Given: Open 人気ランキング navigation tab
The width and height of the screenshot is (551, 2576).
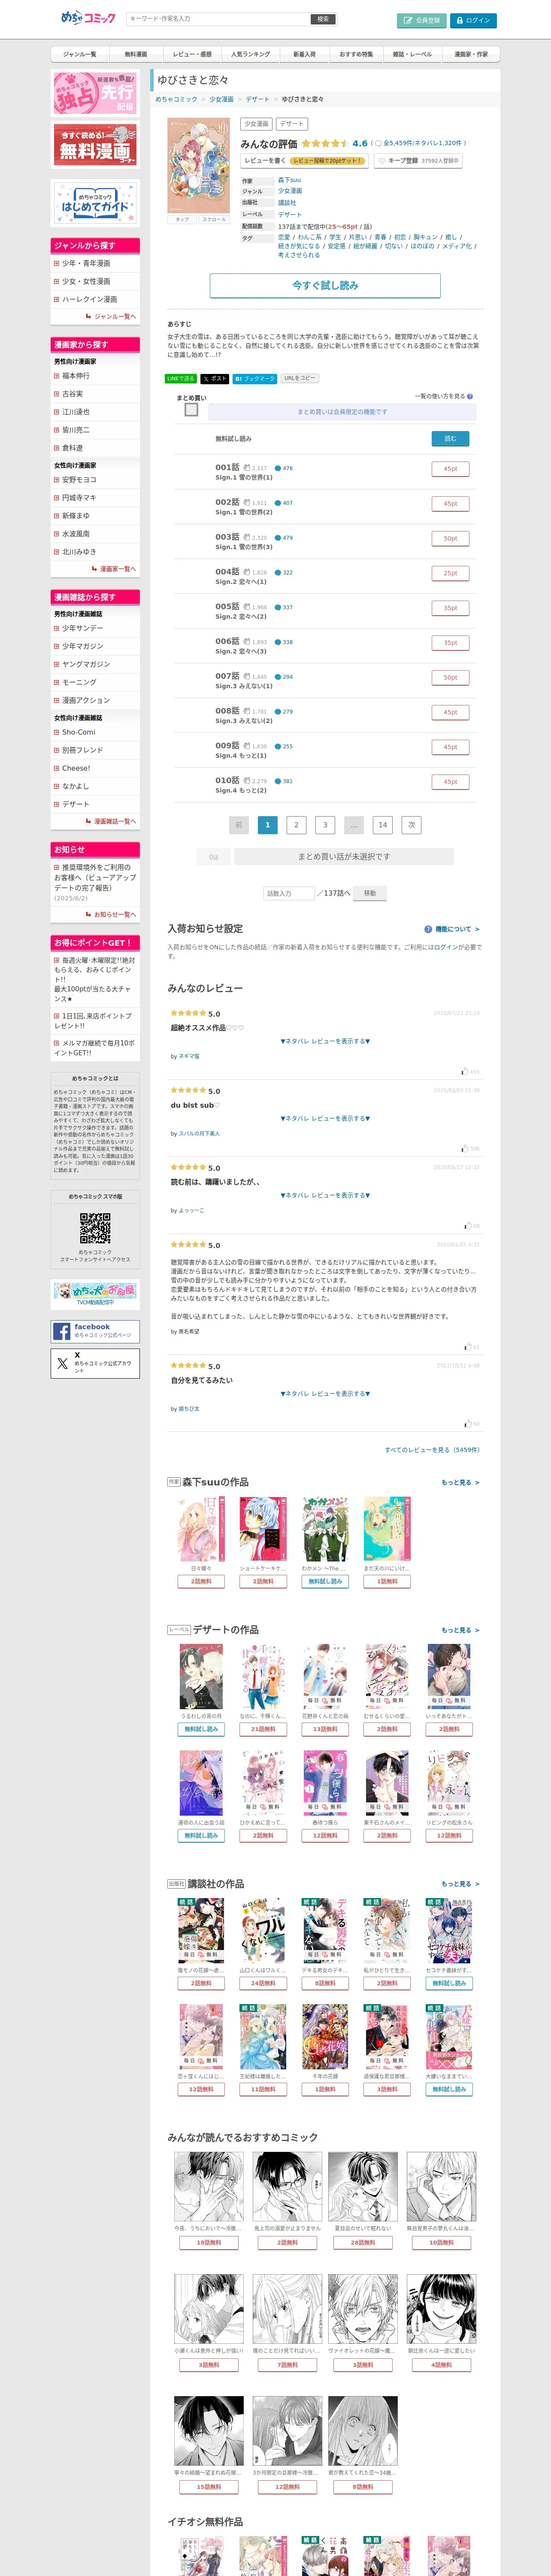Looking at the screenshot, I should click(250, 54).
